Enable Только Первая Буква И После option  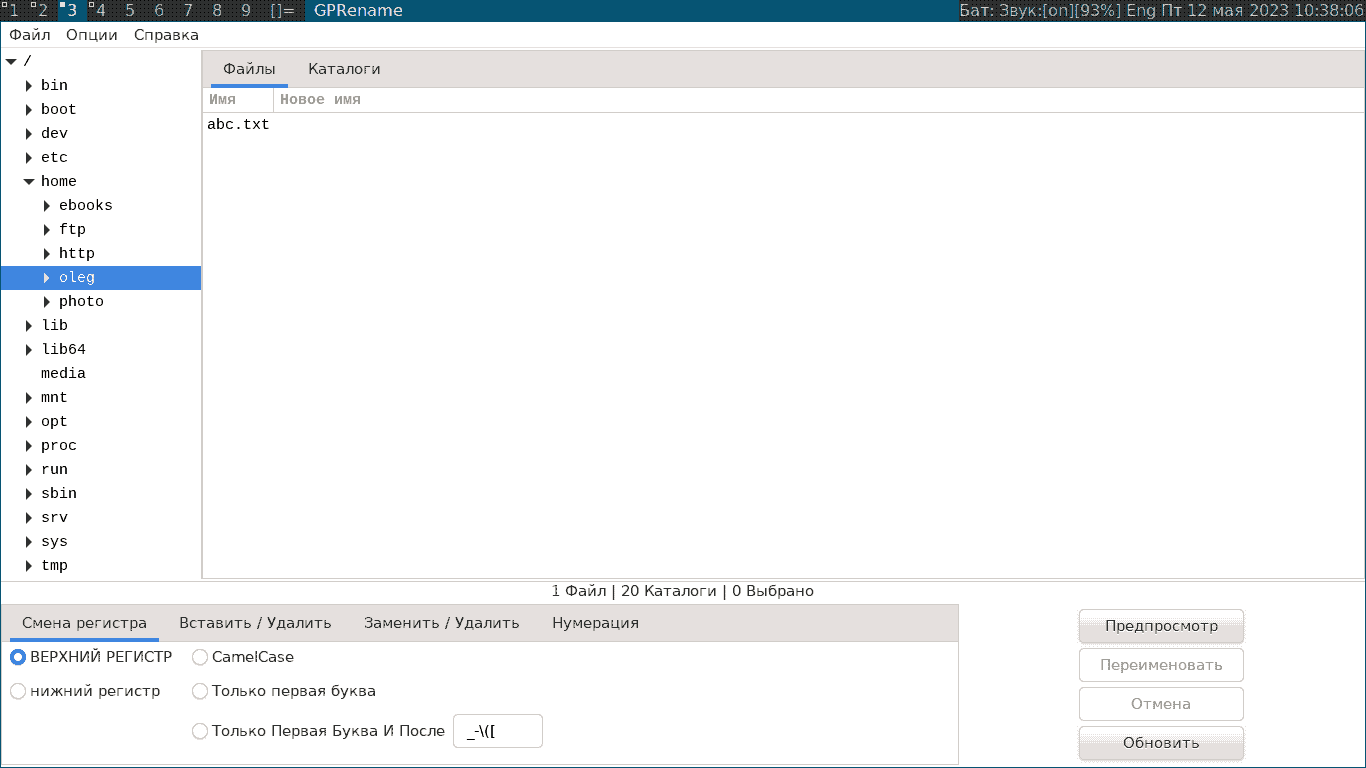point(200,731)
